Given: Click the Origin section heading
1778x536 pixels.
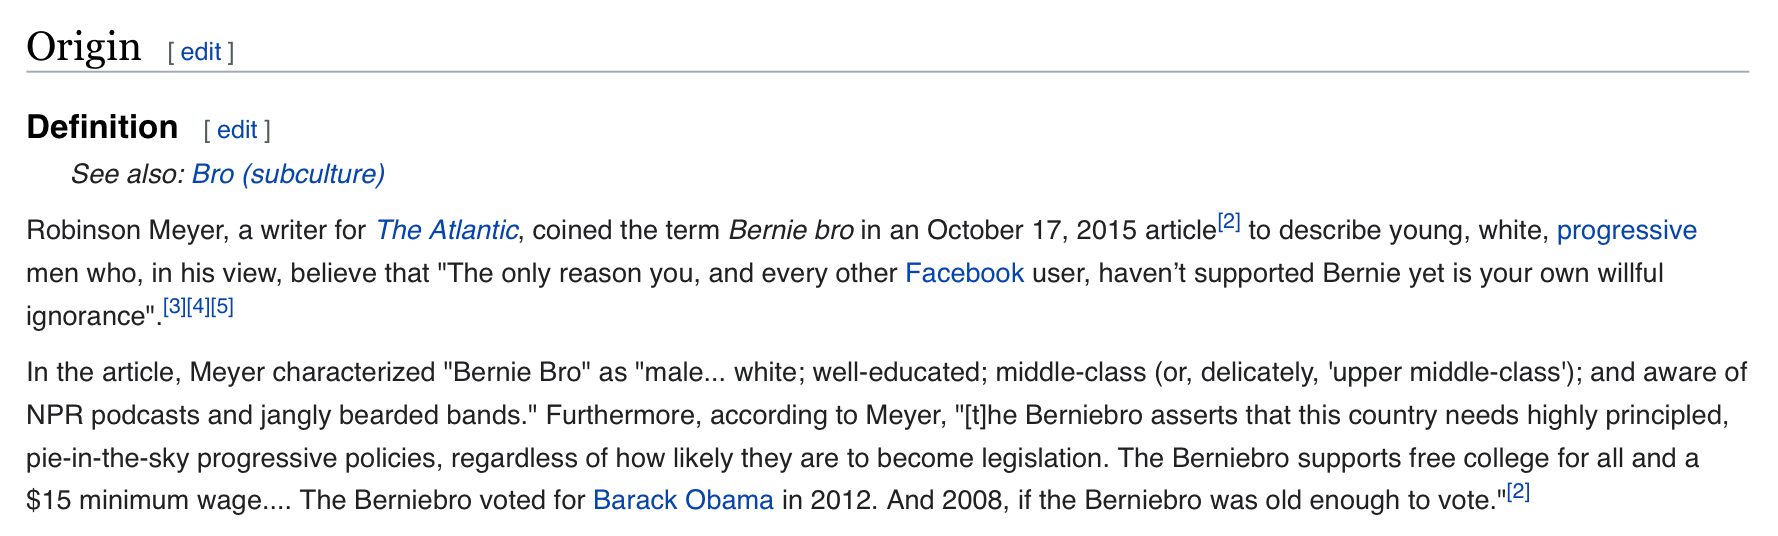Looking at the screenshot, I should pyautogui.click(x=84, y=47).
